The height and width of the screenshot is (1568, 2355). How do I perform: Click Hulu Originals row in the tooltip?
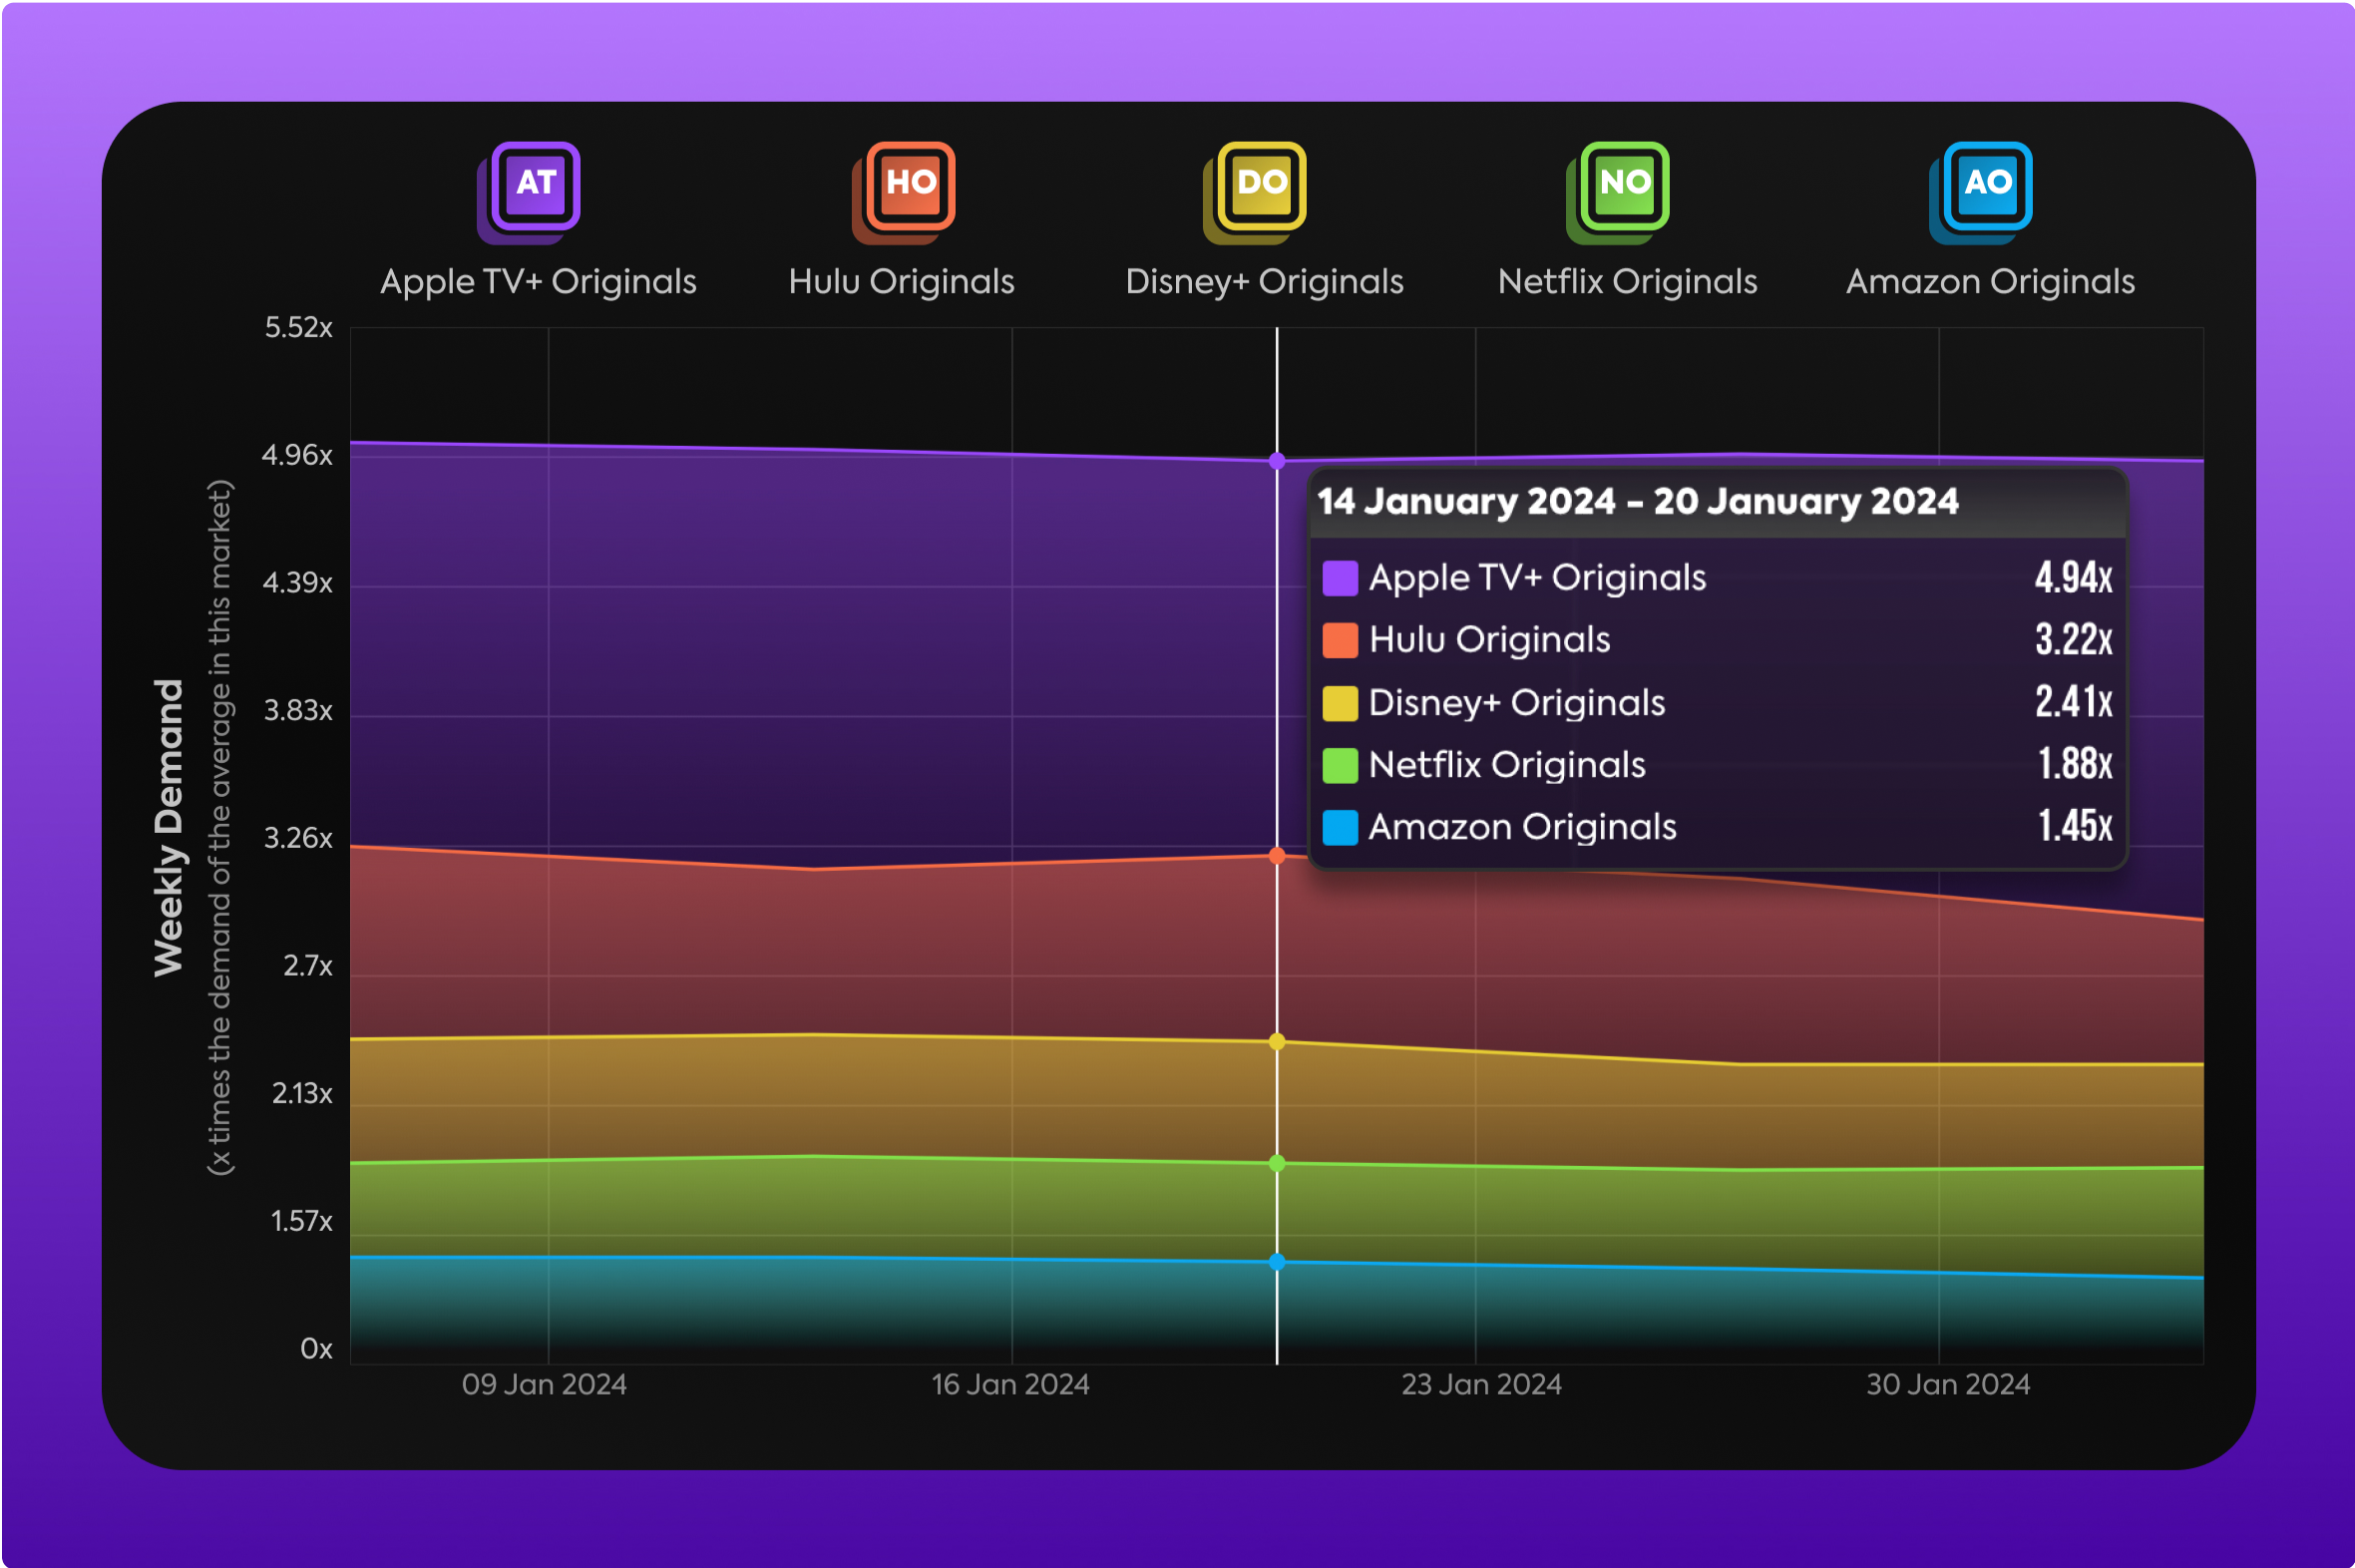click(1718, 640)
